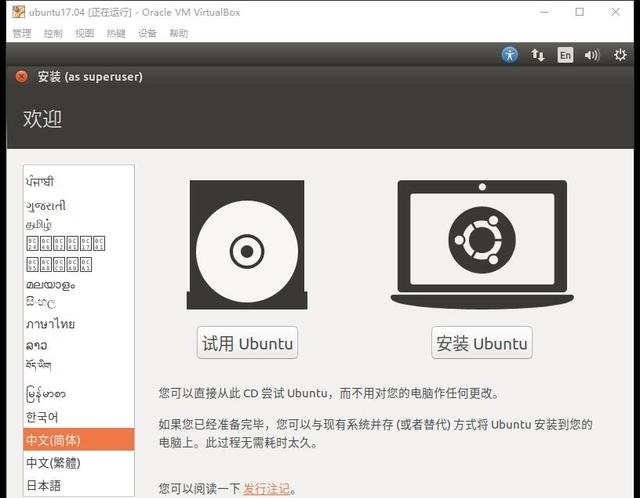Open the 管理 menu
640x498 pixels.
tap(22, 33)
